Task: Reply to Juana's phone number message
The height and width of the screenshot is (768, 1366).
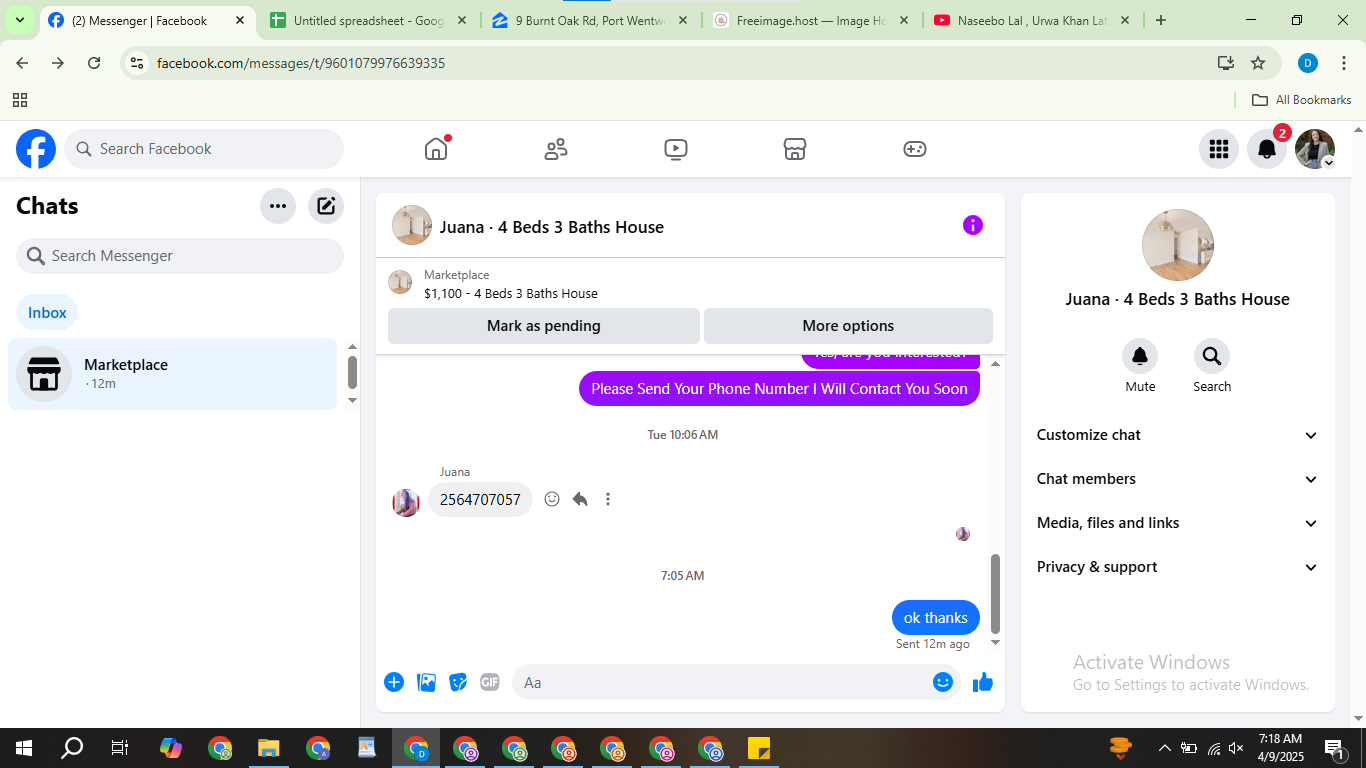Action: (x=580, y=499)
